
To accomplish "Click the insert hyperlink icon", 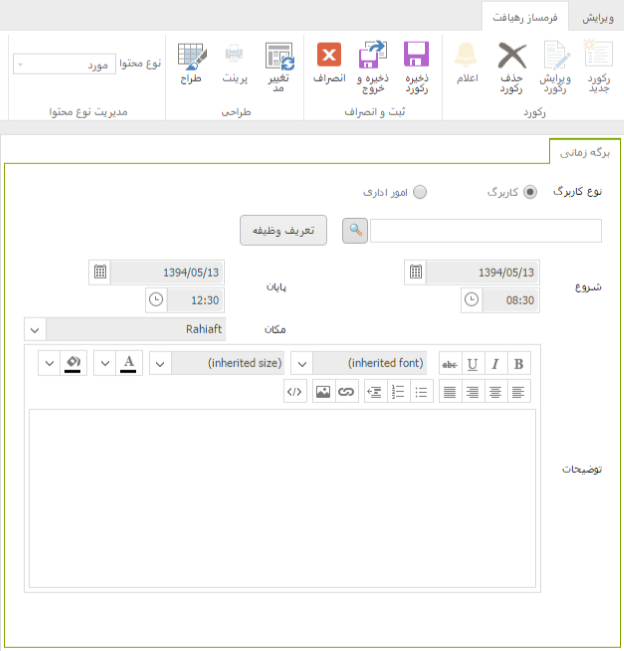I will 346,391.
